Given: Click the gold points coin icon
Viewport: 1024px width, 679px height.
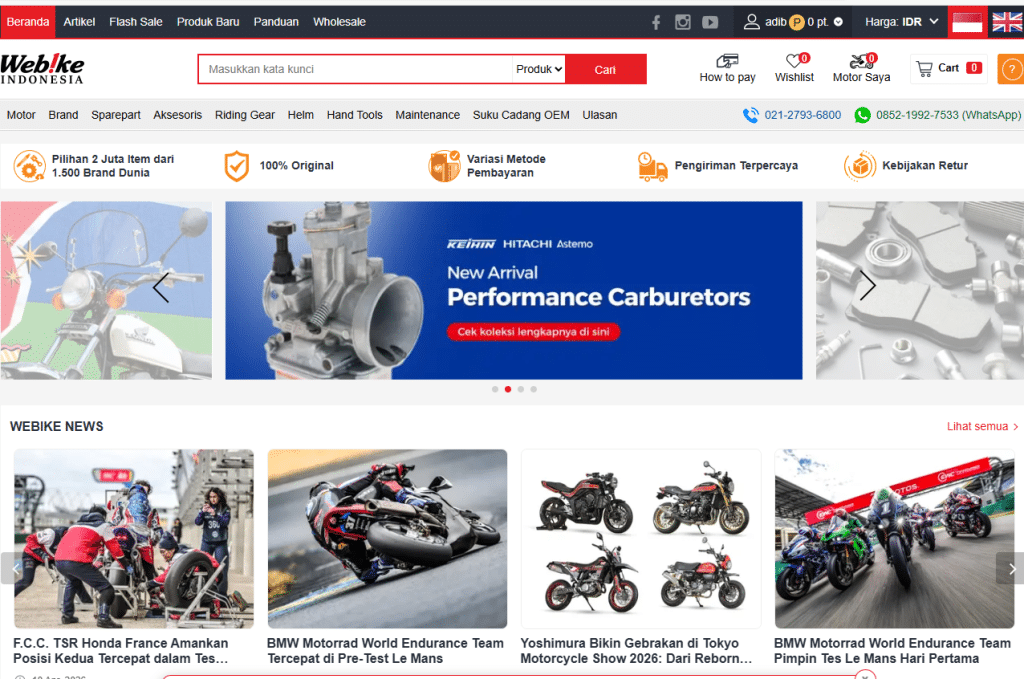Looking at the screenshot, I should pos(797,22).
